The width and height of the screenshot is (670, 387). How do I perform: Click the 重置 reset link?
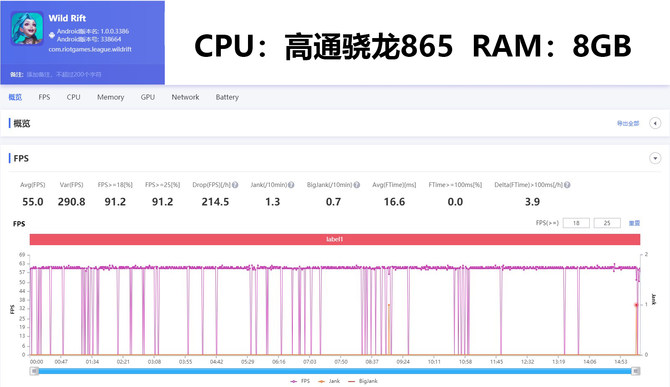634,223
